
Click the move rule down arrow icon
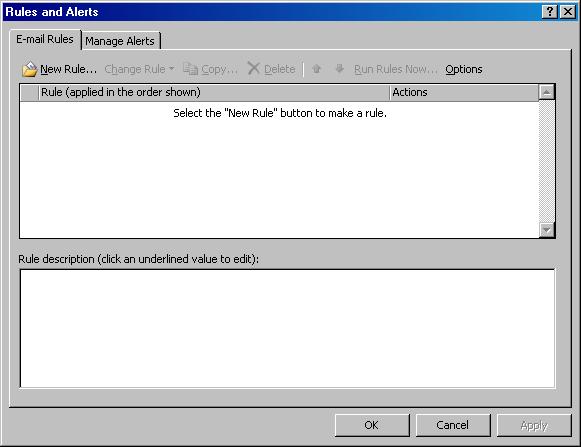pos(339,69)
